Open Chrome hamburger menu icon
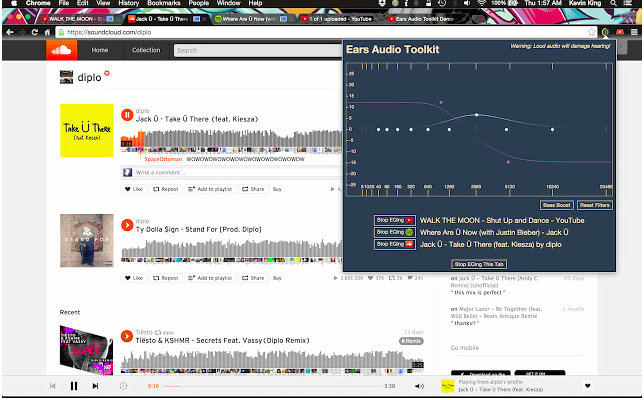The height and width of the screenshot is (400, 644). point(634,32)
